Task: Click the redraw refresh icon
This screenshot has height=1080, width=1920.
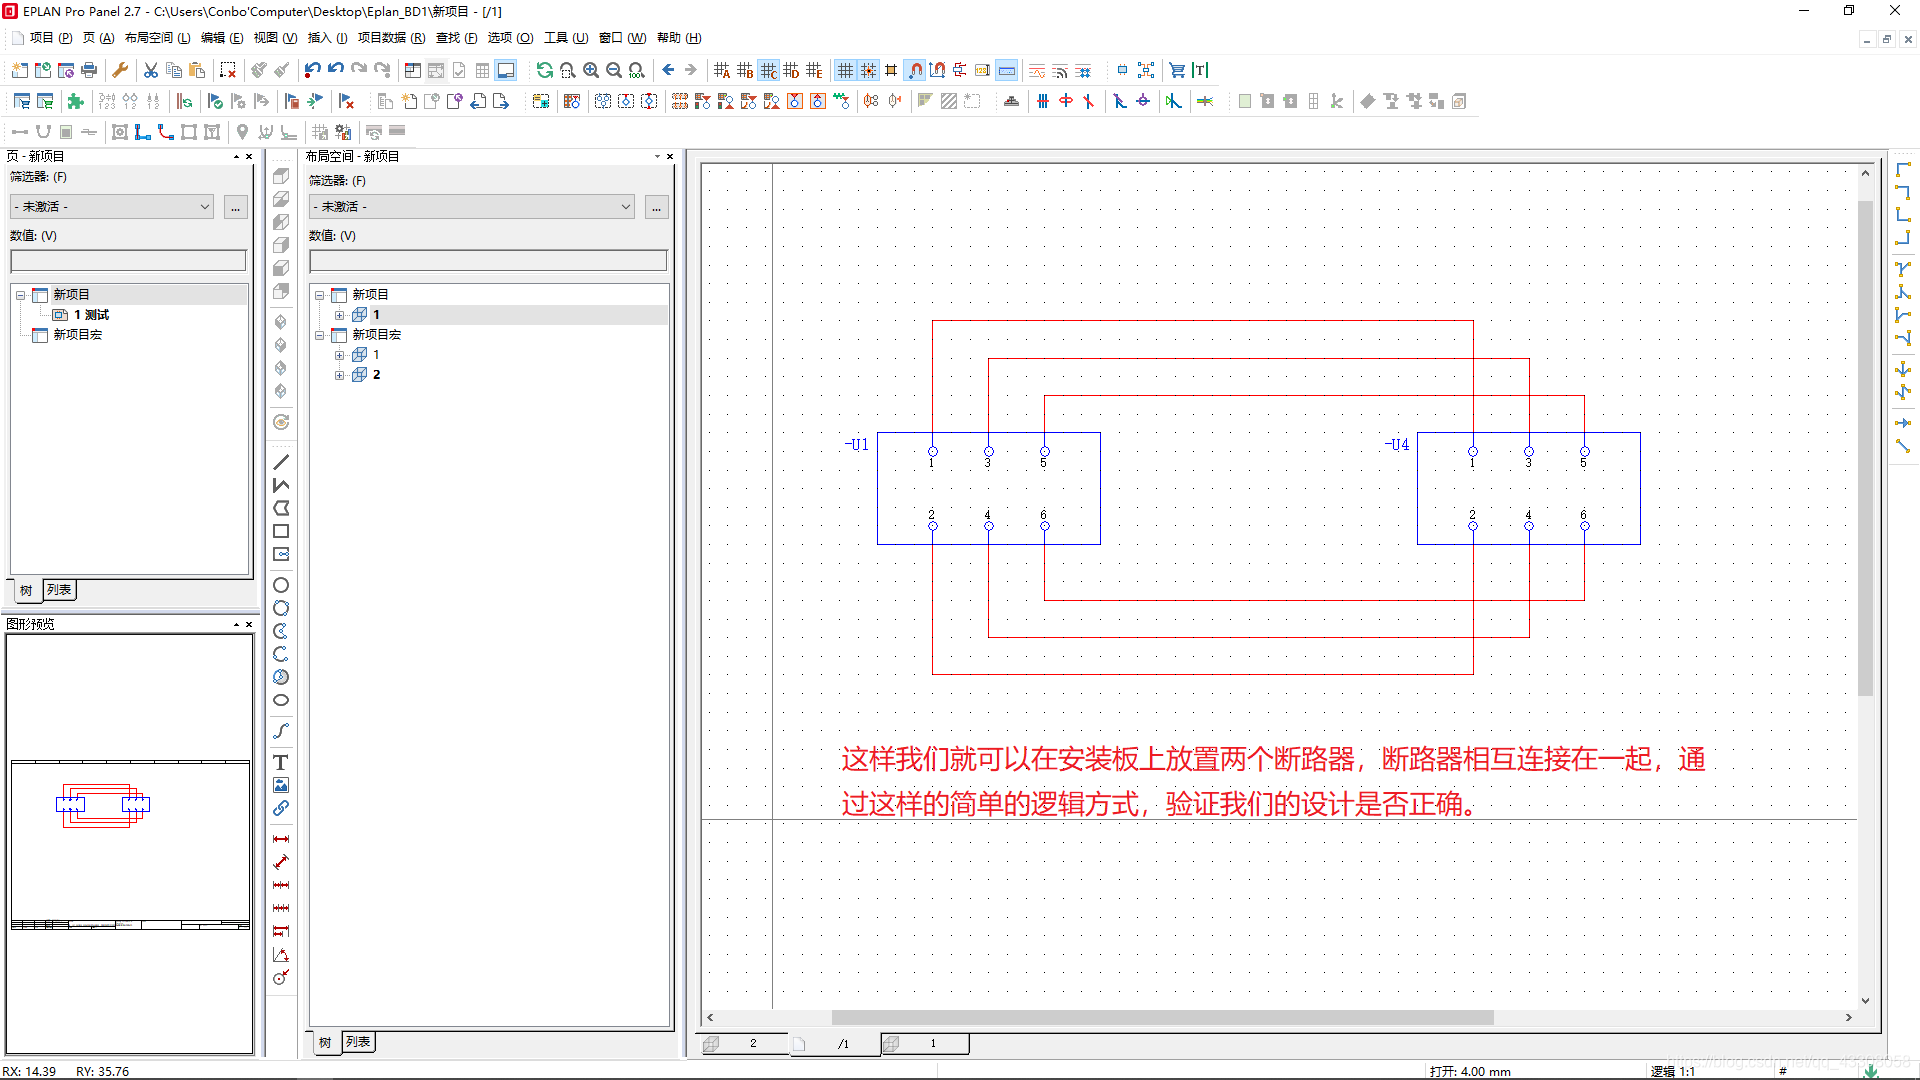Action: 544,70
